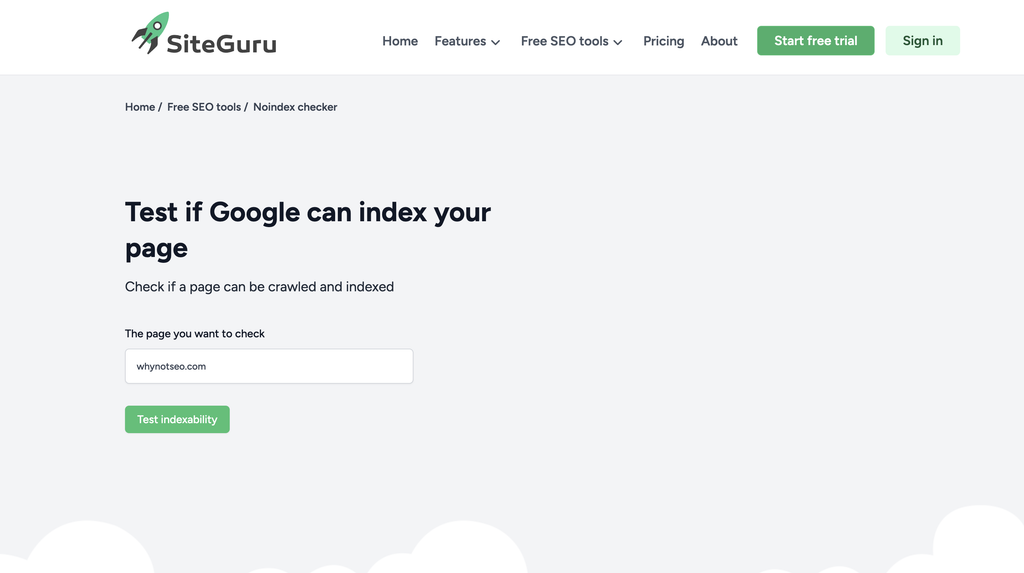Click the SiteGuru wordmark text
The width and height of the screenshot is (1024, 573).
[221, 44]
